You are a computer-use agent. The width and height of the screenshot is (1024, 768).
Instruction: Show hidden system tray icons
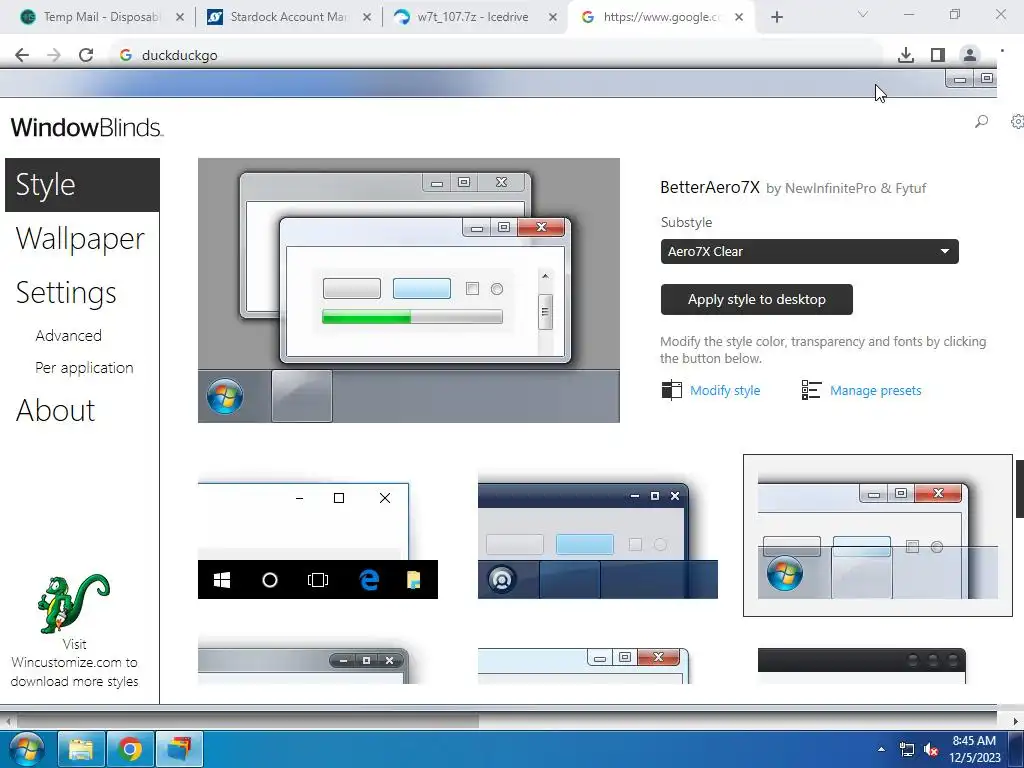click(881, 749)
